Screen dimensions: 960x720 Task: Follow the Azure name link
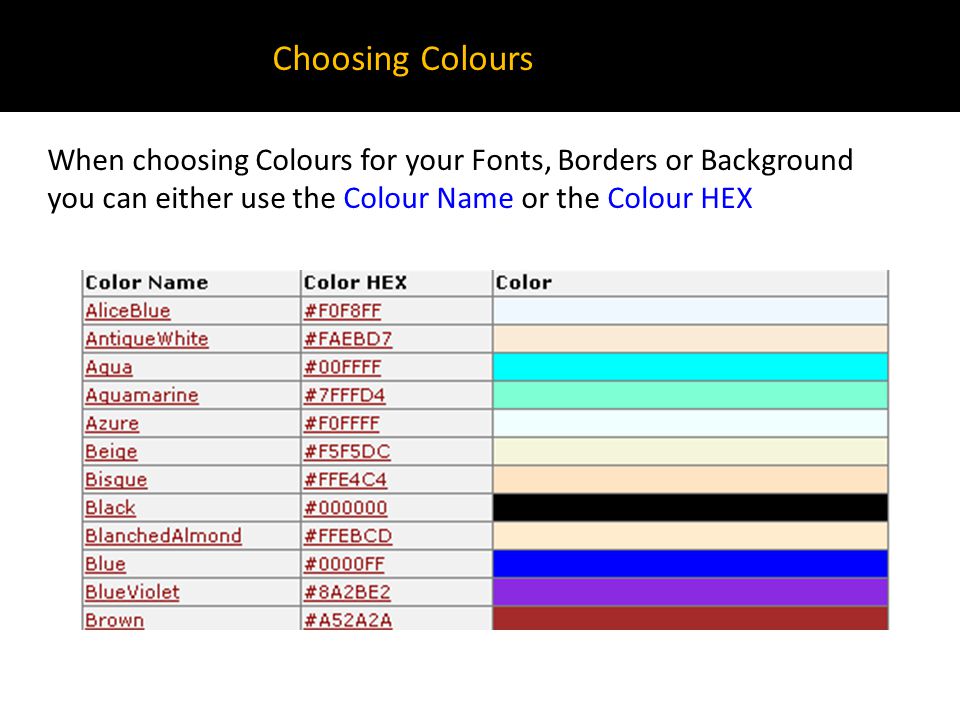pos(112,424)
